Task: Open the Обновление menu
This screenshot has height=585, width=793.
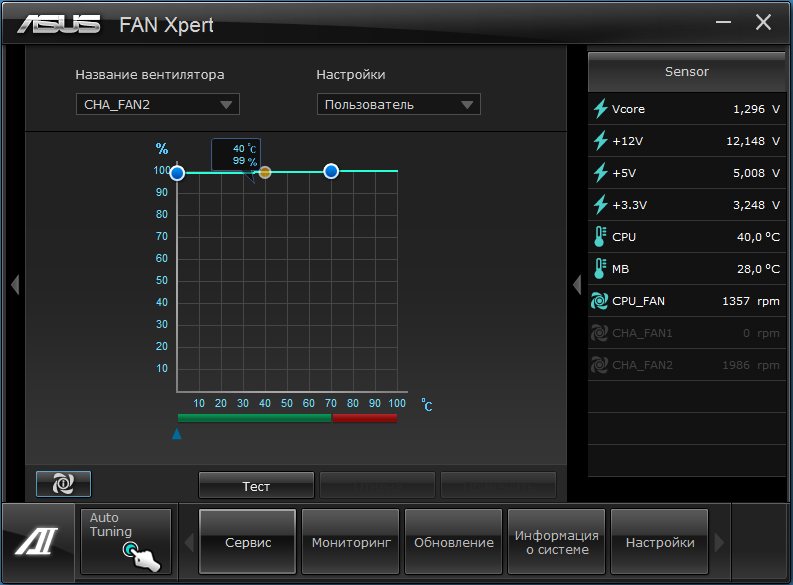Action: click(454, 542)
